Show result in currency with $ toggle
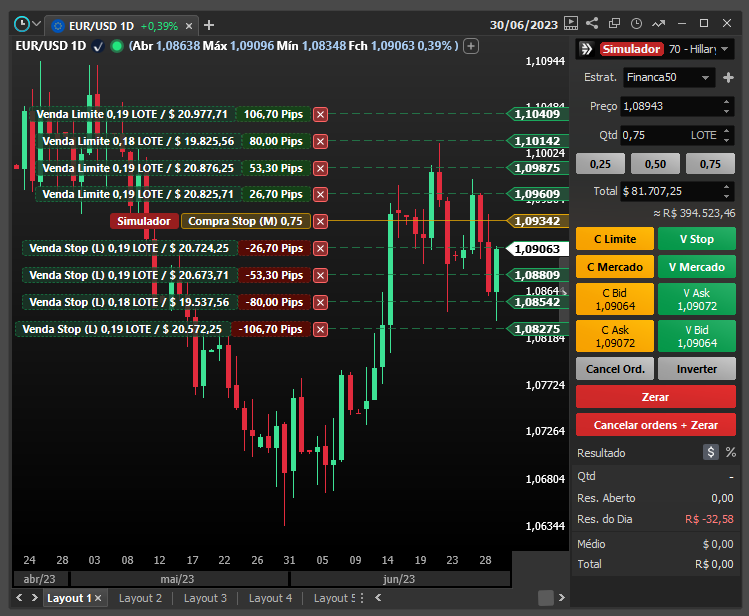This screenshot has width=749, height=616. pos(711,452)
